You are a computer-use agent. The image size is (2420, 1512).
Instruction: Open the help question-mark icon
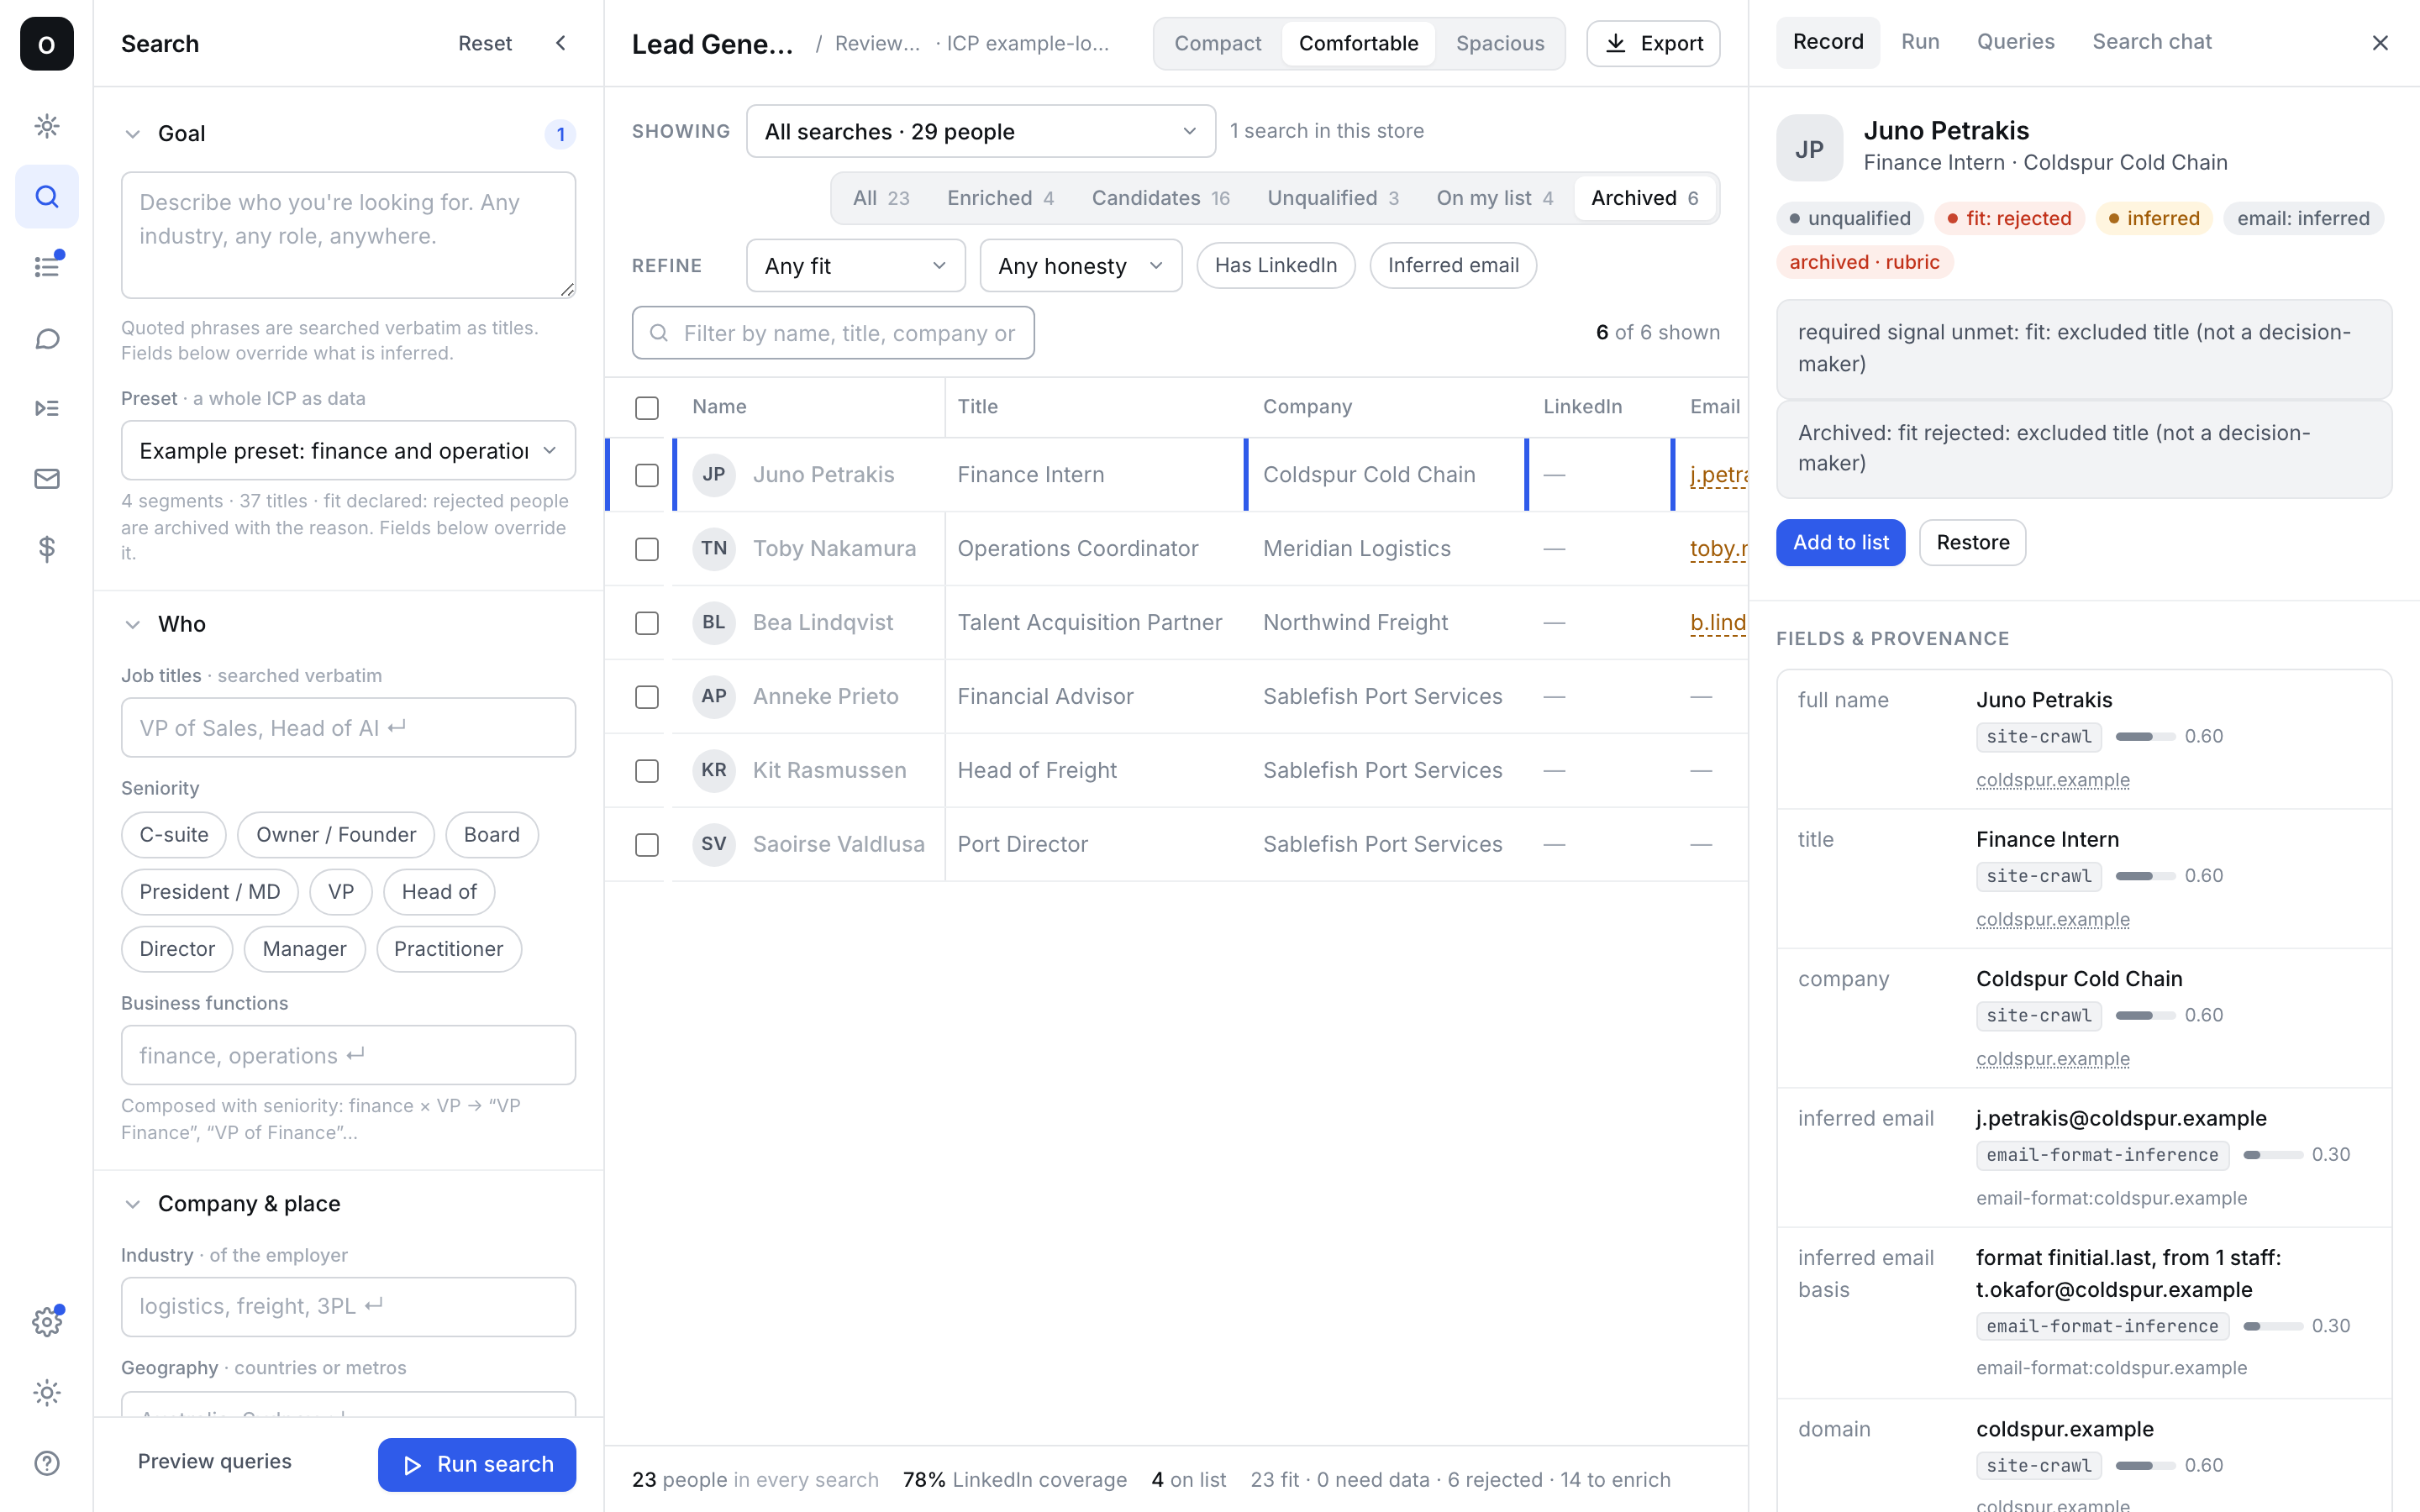pos(47,1463)
